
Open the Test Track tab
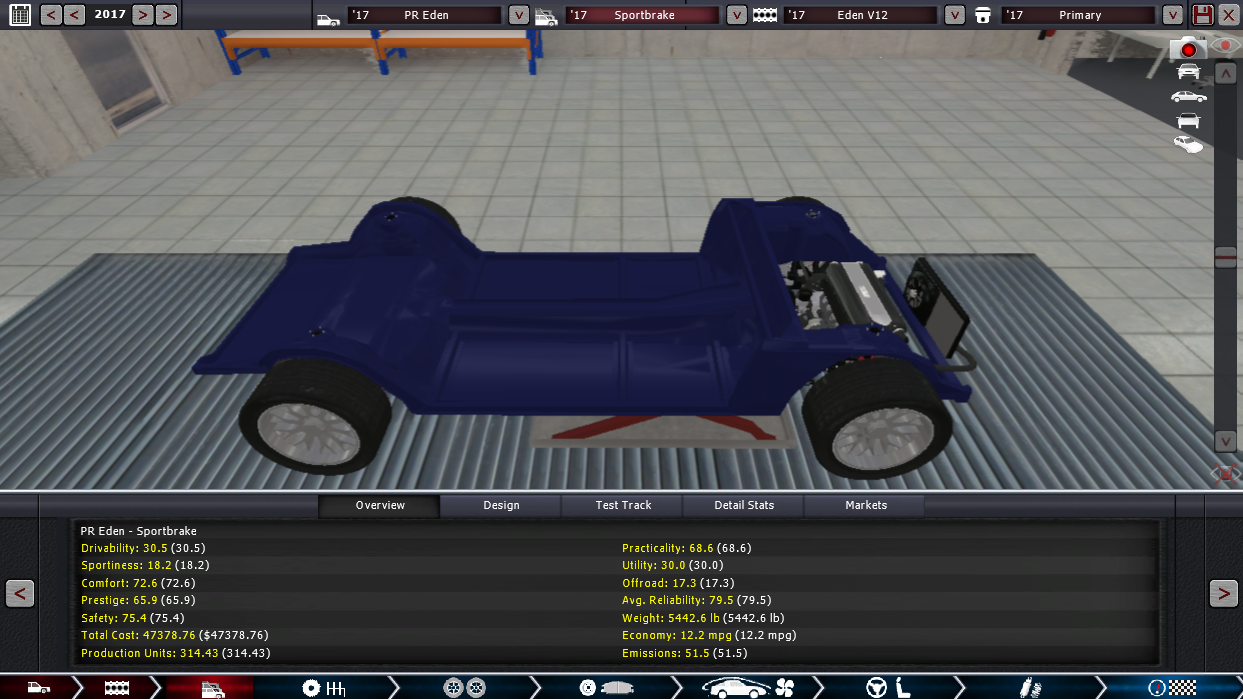(623, 505)
